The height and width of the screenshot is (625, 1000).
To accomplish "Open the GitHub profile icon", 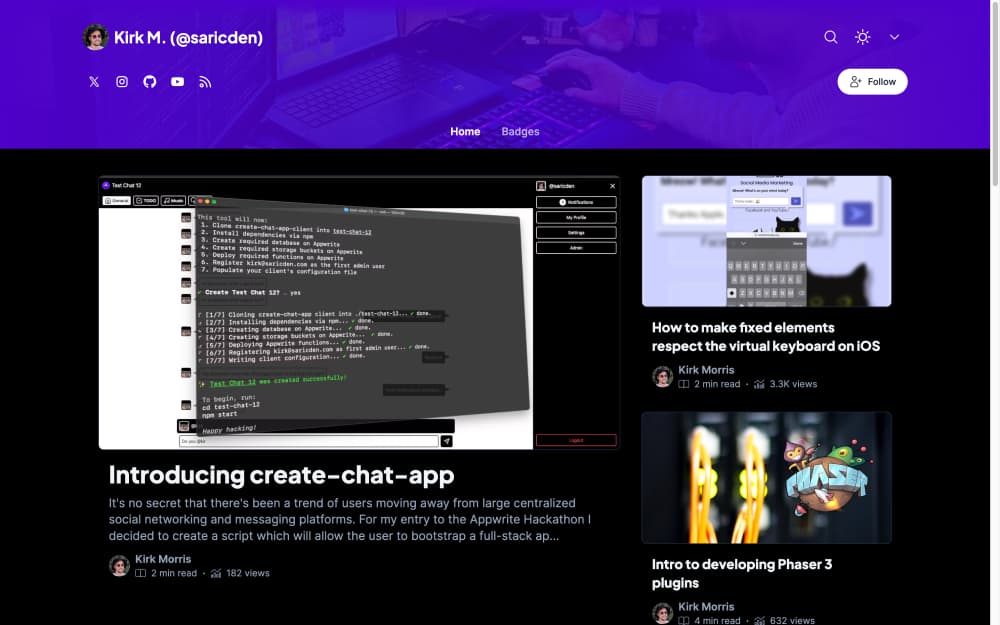I will pyautogui.click(x=150, y=82).
